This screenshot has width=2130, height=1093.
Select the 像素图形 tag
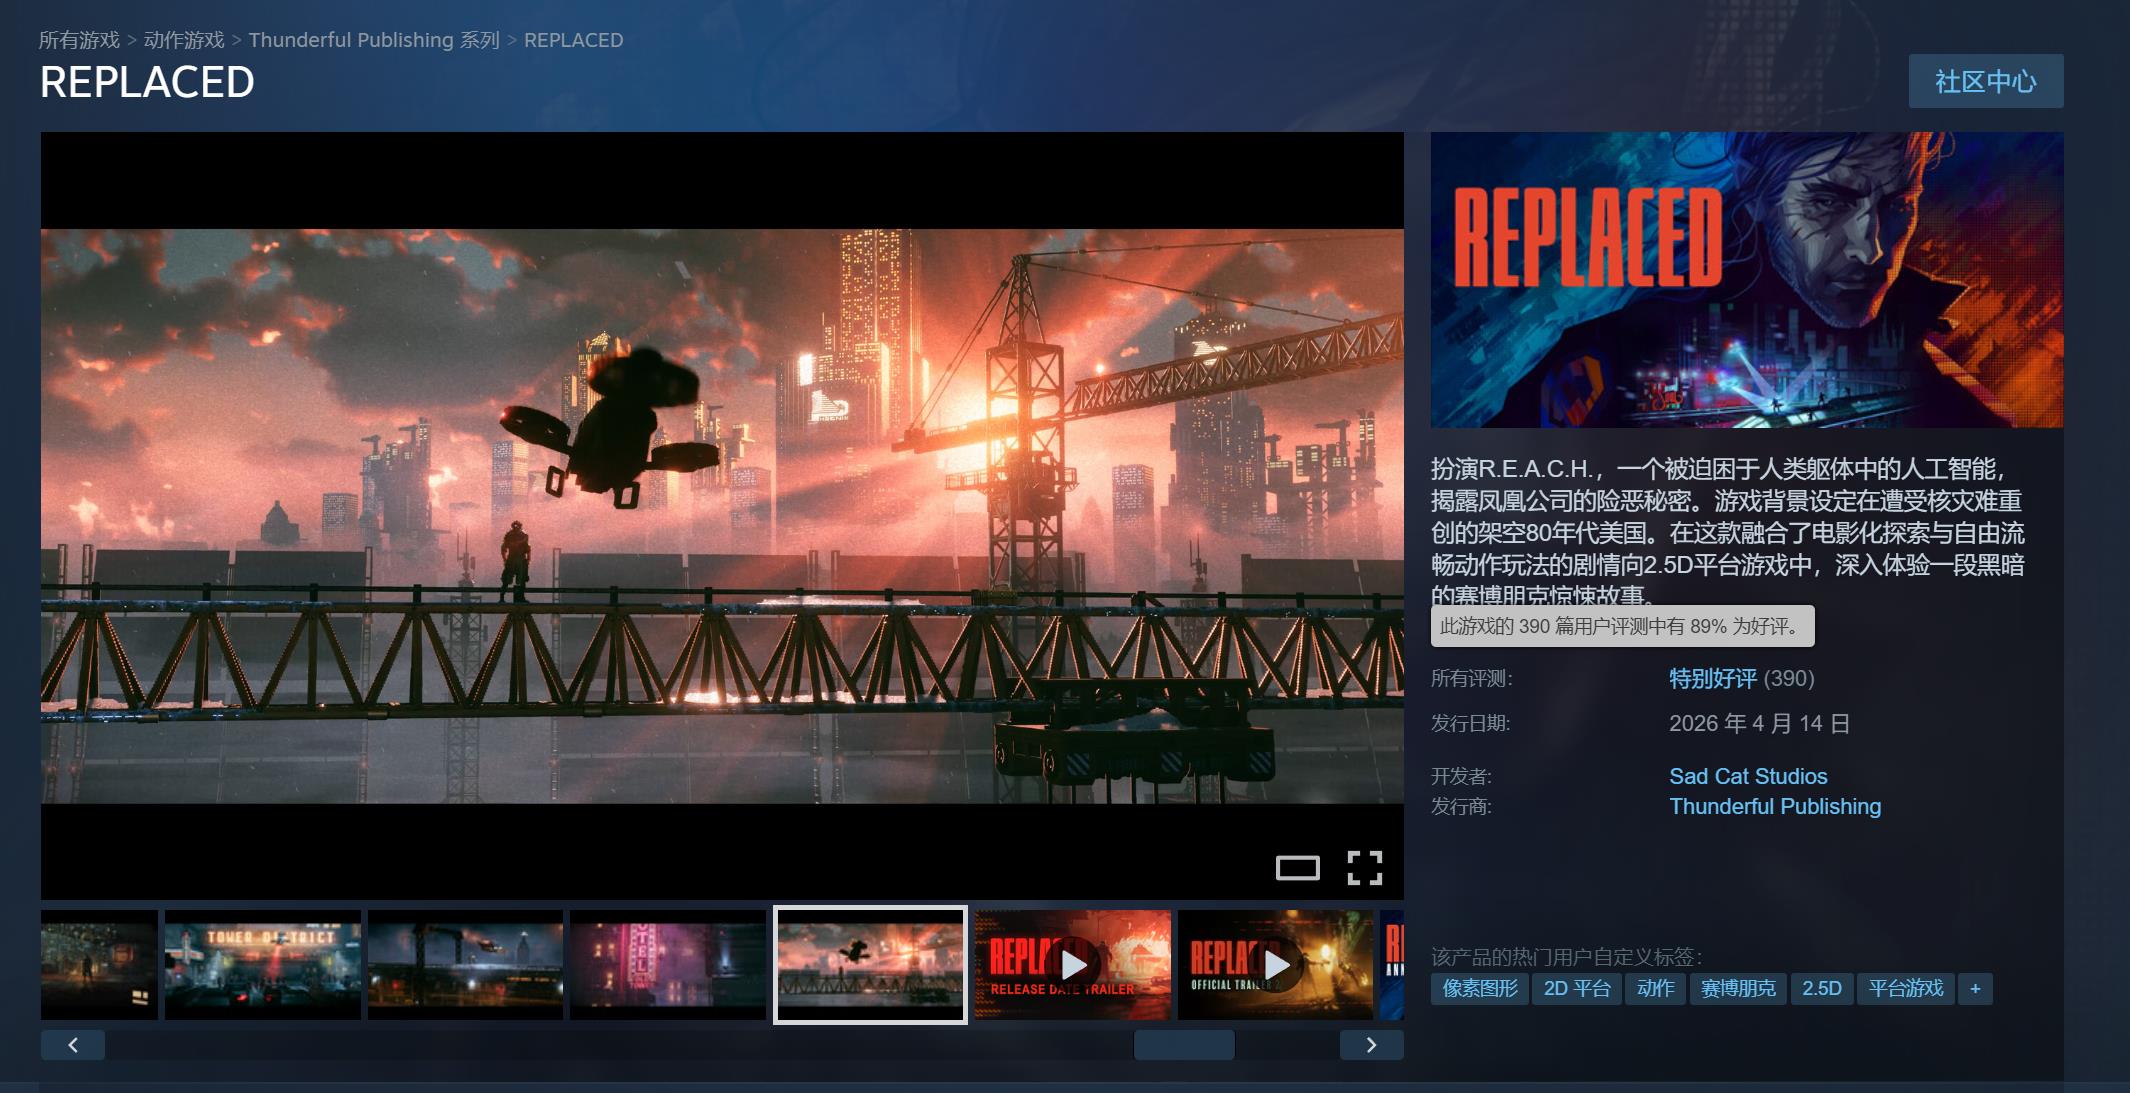[1479, 989]
